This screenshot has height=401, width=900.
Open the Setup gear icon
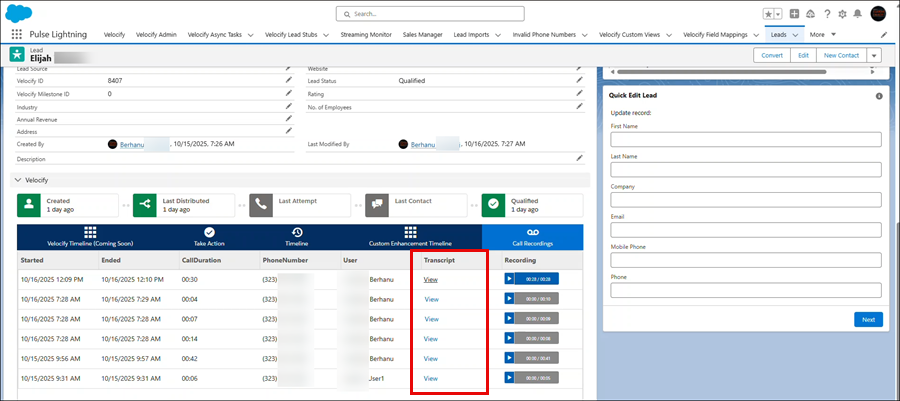[842, 14]
